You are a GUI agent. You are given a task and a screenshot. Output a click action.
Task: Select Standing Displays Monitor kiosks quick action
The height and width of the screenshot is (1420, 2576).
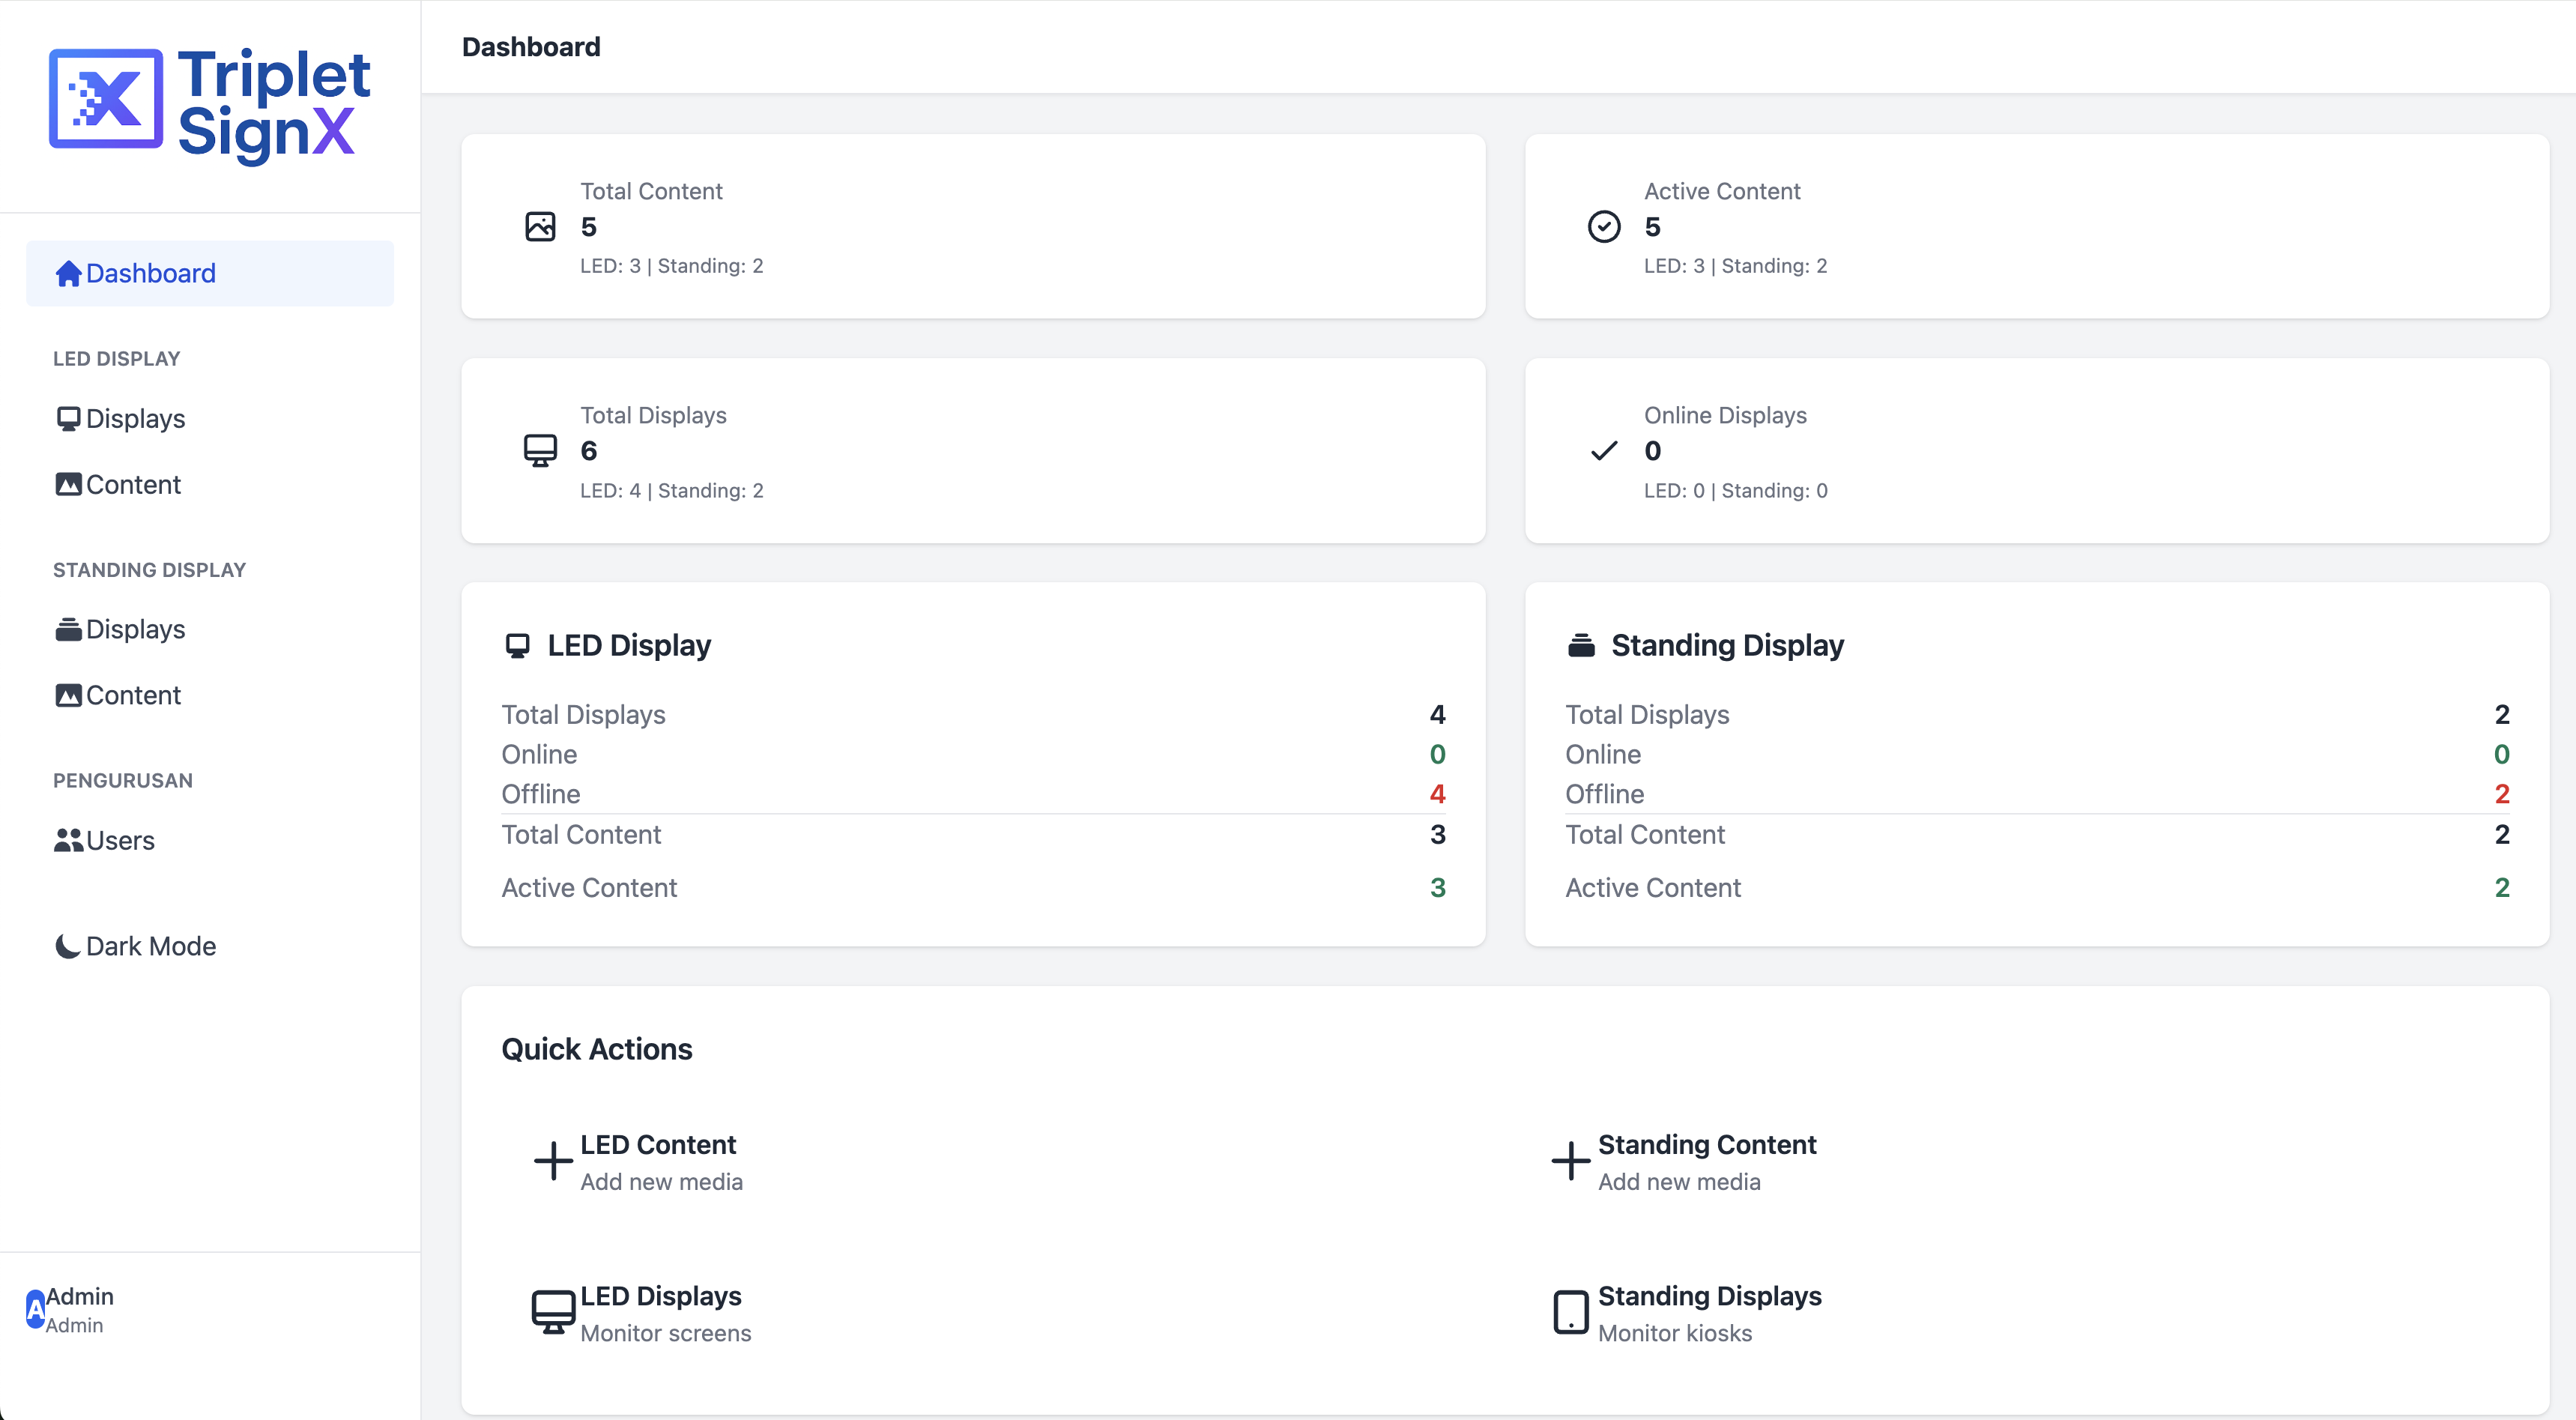(1708, 1313)
